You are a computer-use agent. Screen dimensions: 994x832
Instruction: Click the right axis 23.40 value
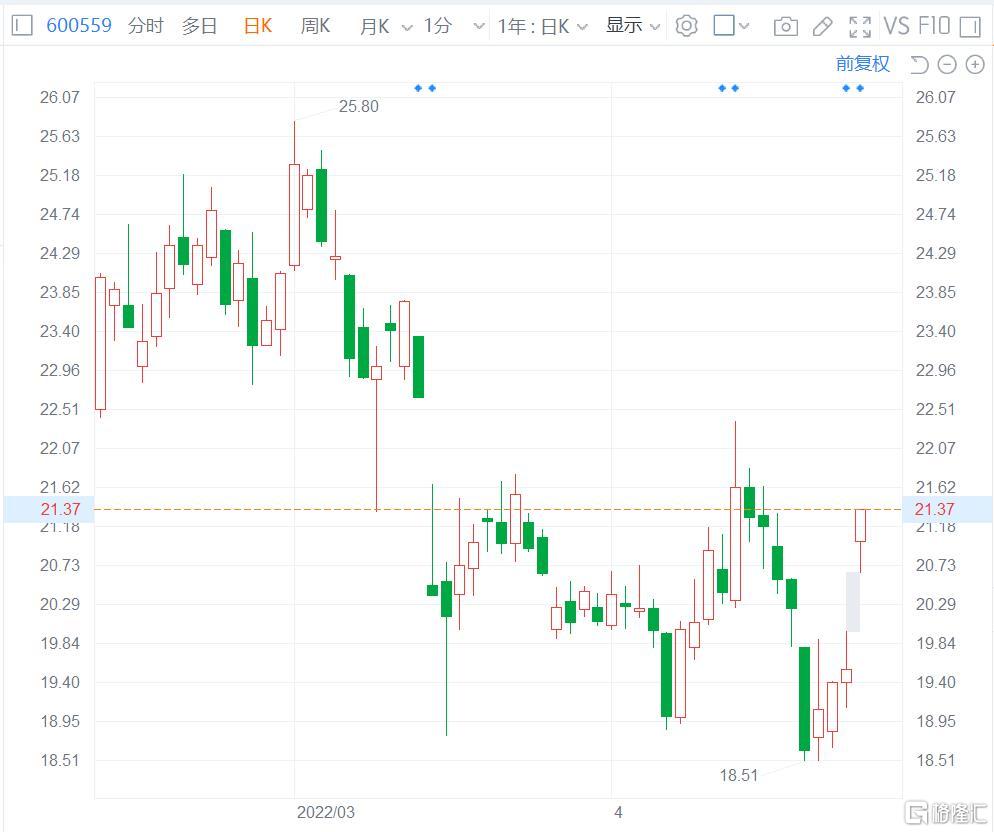(936, 331)
